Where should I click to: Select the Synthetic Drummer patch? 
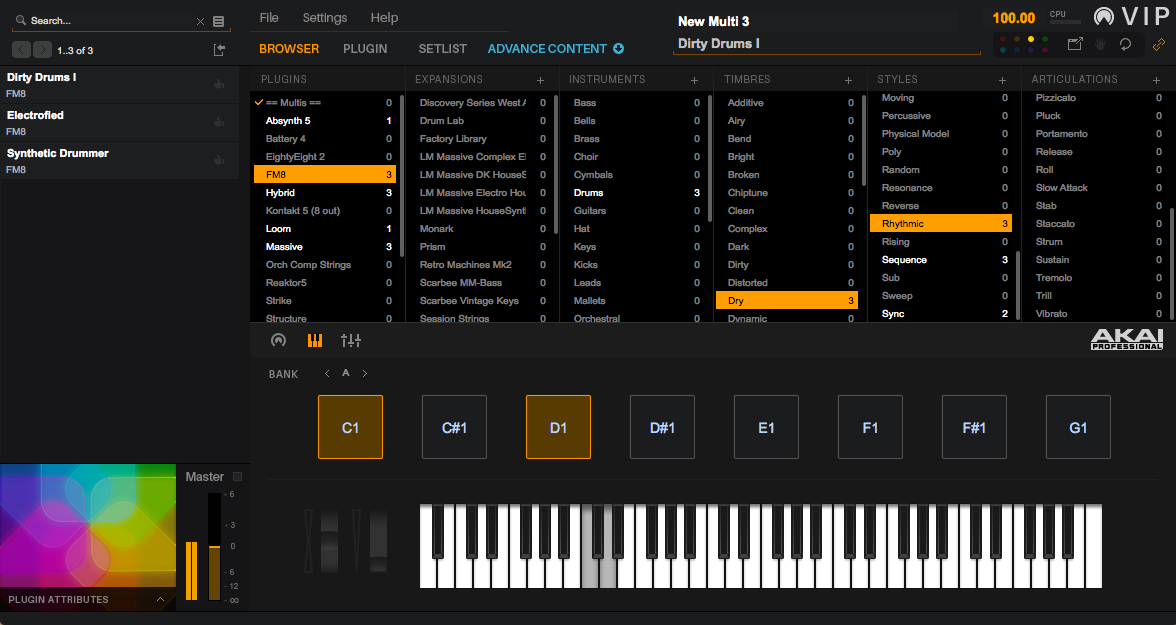[x=120, y=161]
